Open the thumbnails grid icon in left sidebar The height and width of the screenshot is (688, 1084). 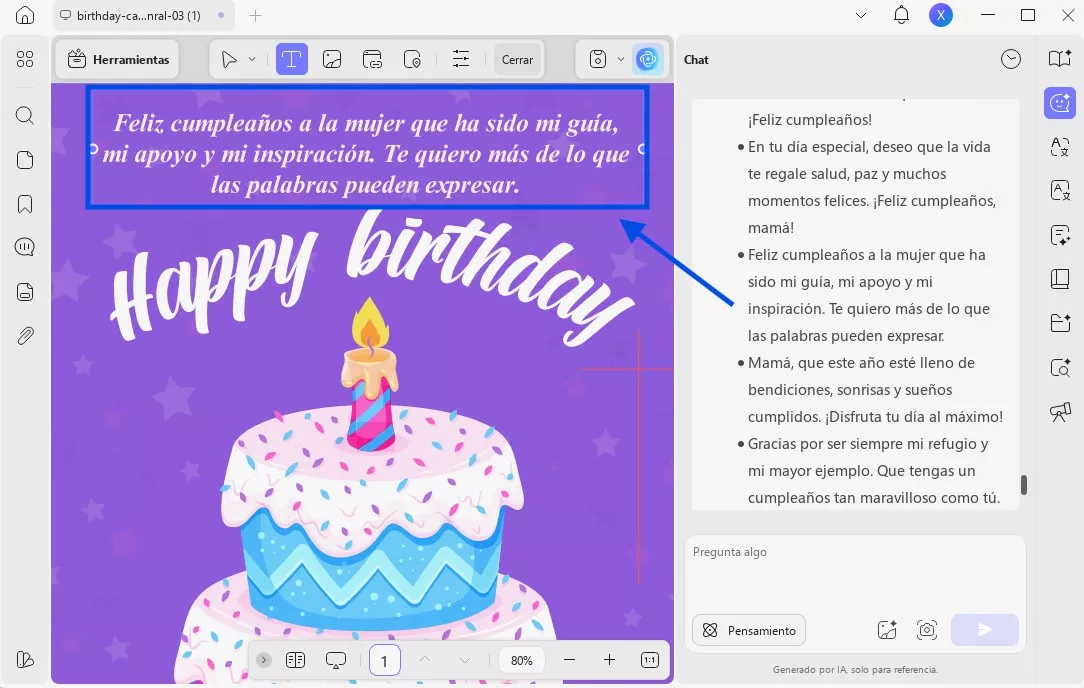point(25,59)
